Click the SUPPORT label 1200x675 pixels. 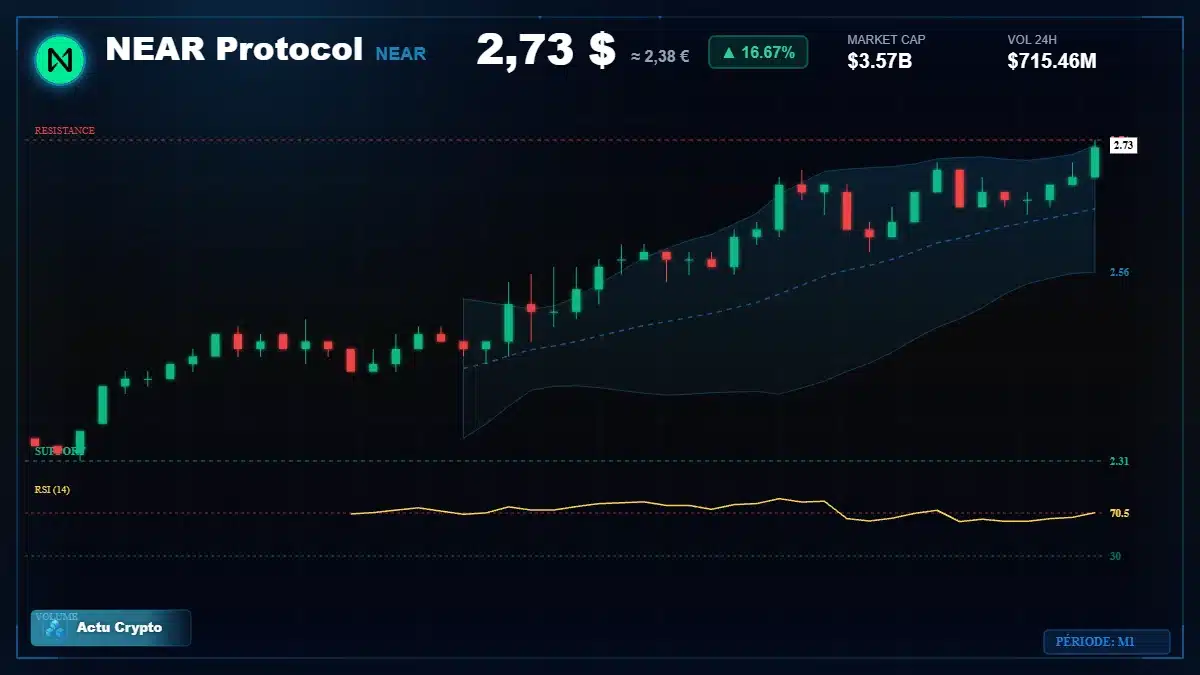click(x=59, y=451)
